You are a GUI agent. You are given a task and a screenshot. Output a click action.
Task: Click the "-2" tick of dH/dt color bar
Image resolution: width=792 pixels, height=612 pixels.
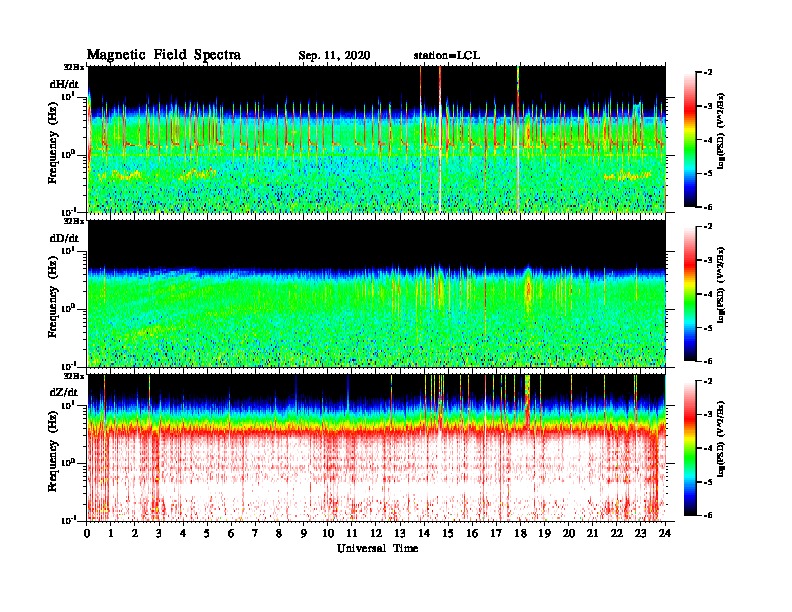[707, 73]
